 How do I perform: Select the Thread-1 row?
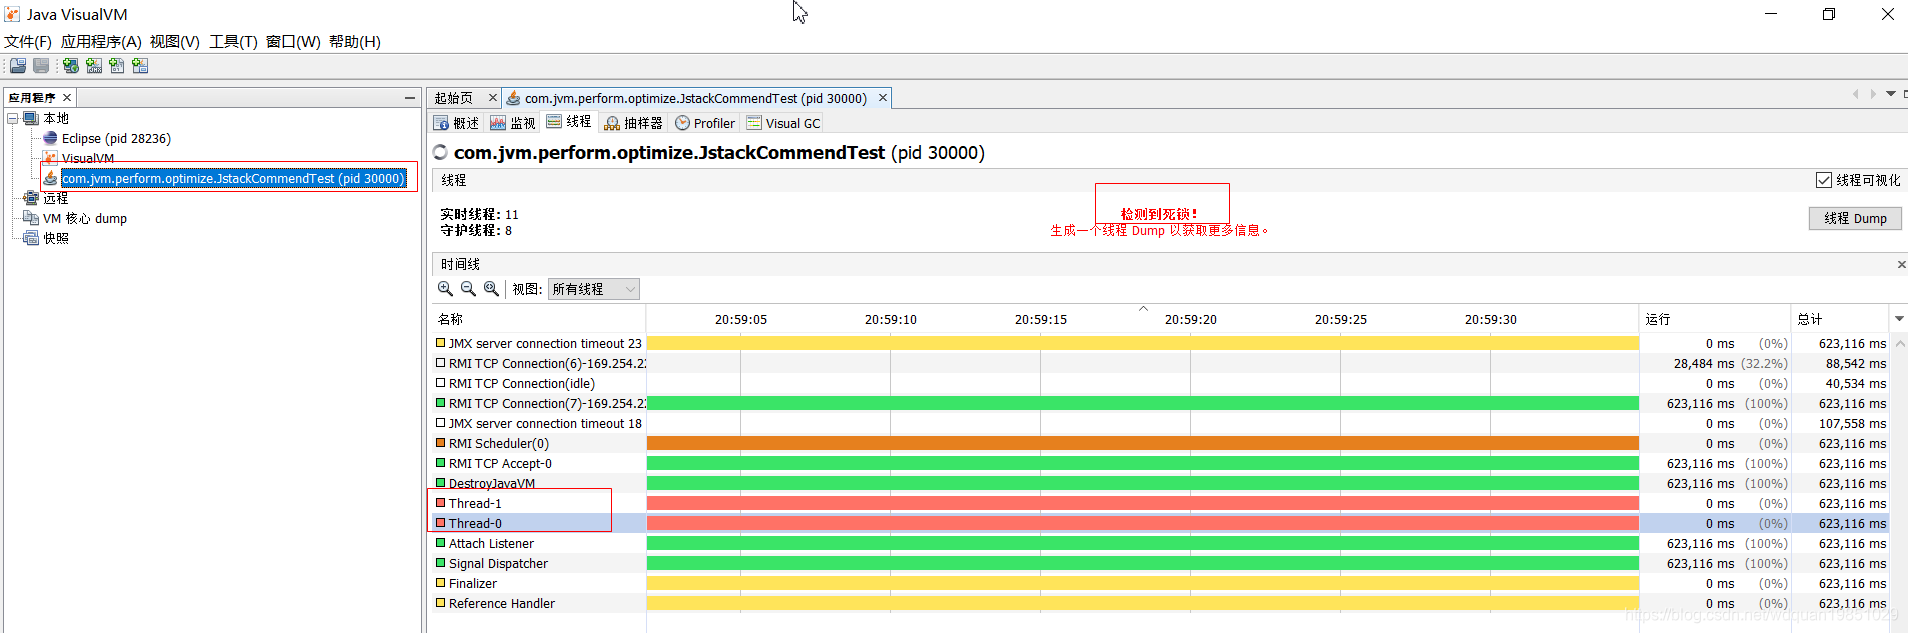pos(1160,503)
